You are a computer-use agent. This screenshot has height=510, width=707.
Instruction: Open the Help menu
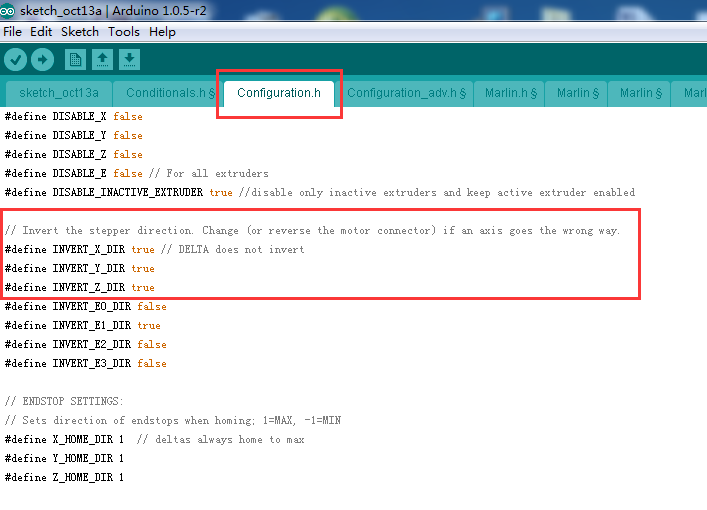(x=162, y=32)
